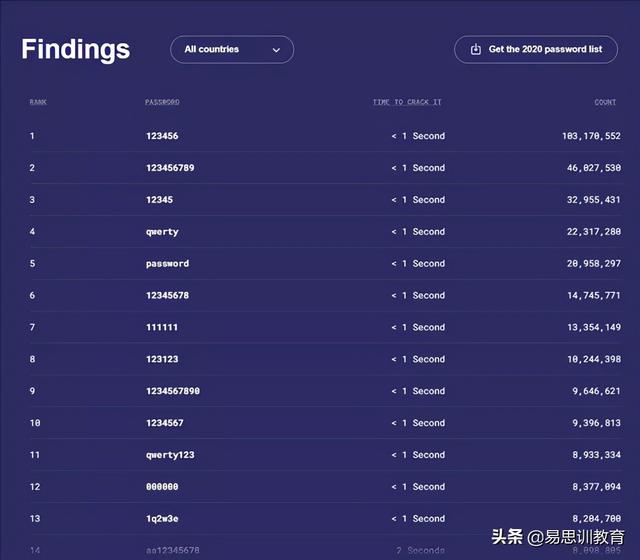Click rank number 1
This screenshot has width=640, height=560.
32,136
